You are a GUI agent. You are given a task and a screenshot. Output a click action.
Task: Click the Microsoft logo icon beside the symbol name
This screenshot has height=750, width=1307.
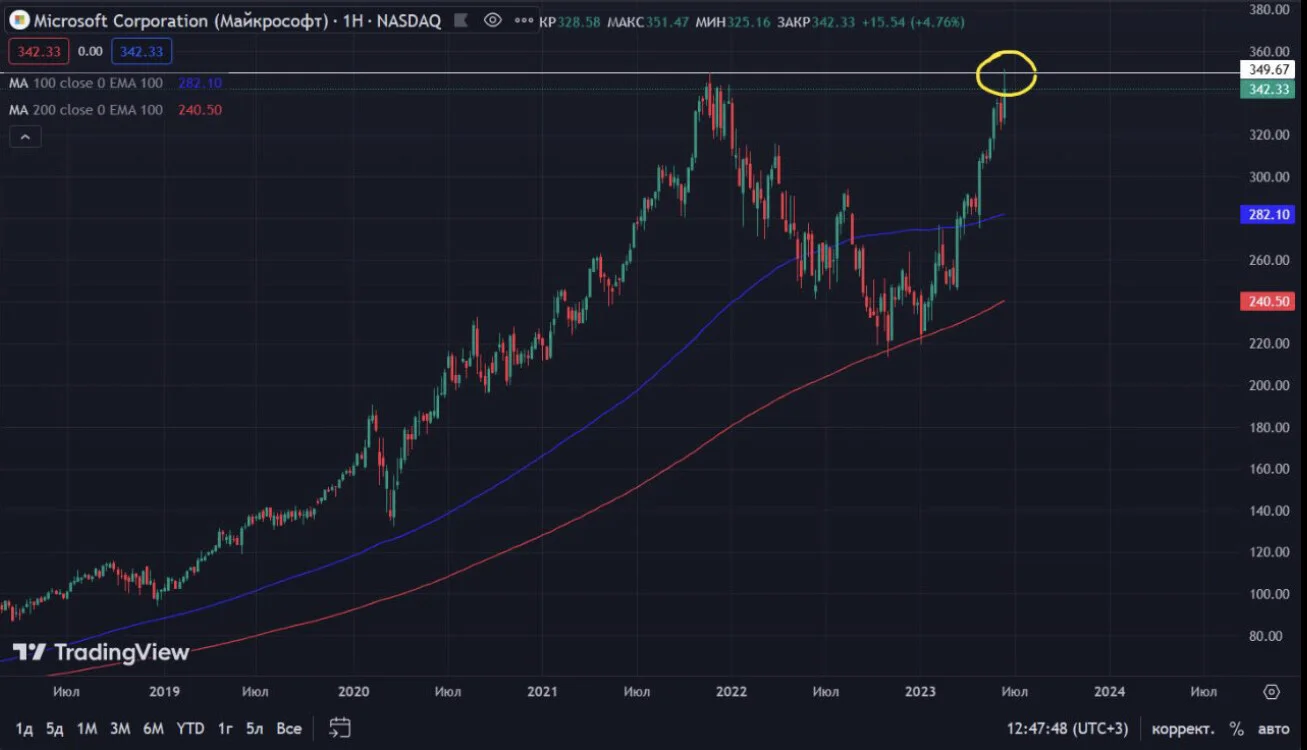pos(19,20)
